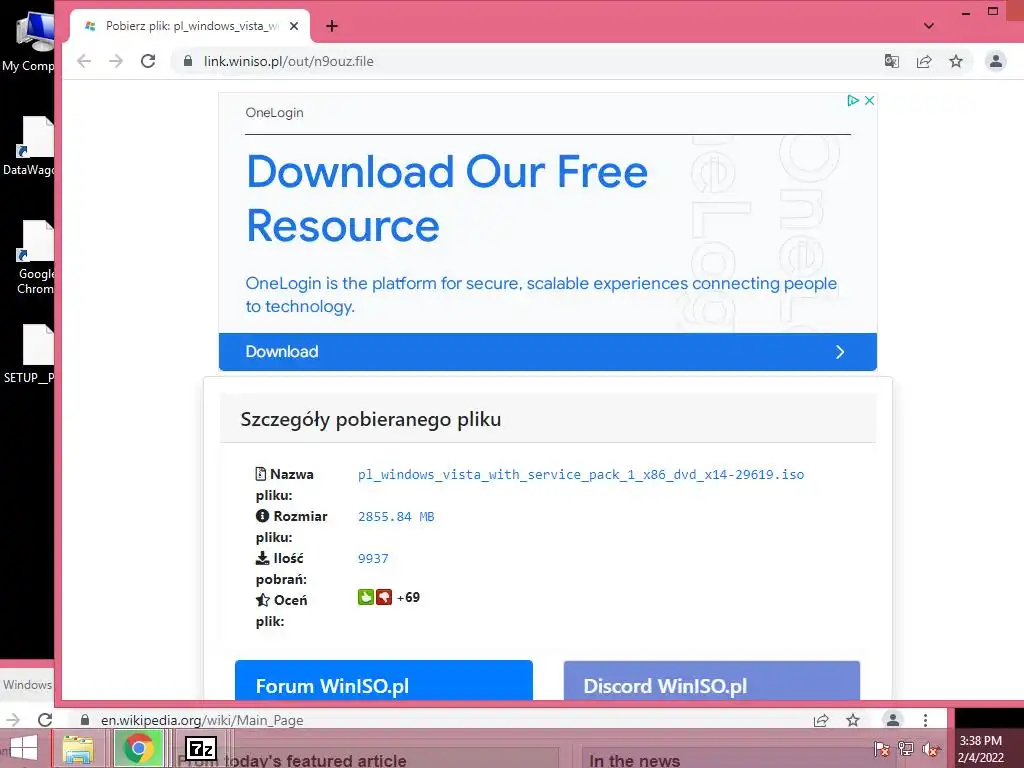The height and width of the screenshot is (768, 1024).
Task: Bookmark the winiso.pl page with the star
Action: click(956, 61)
